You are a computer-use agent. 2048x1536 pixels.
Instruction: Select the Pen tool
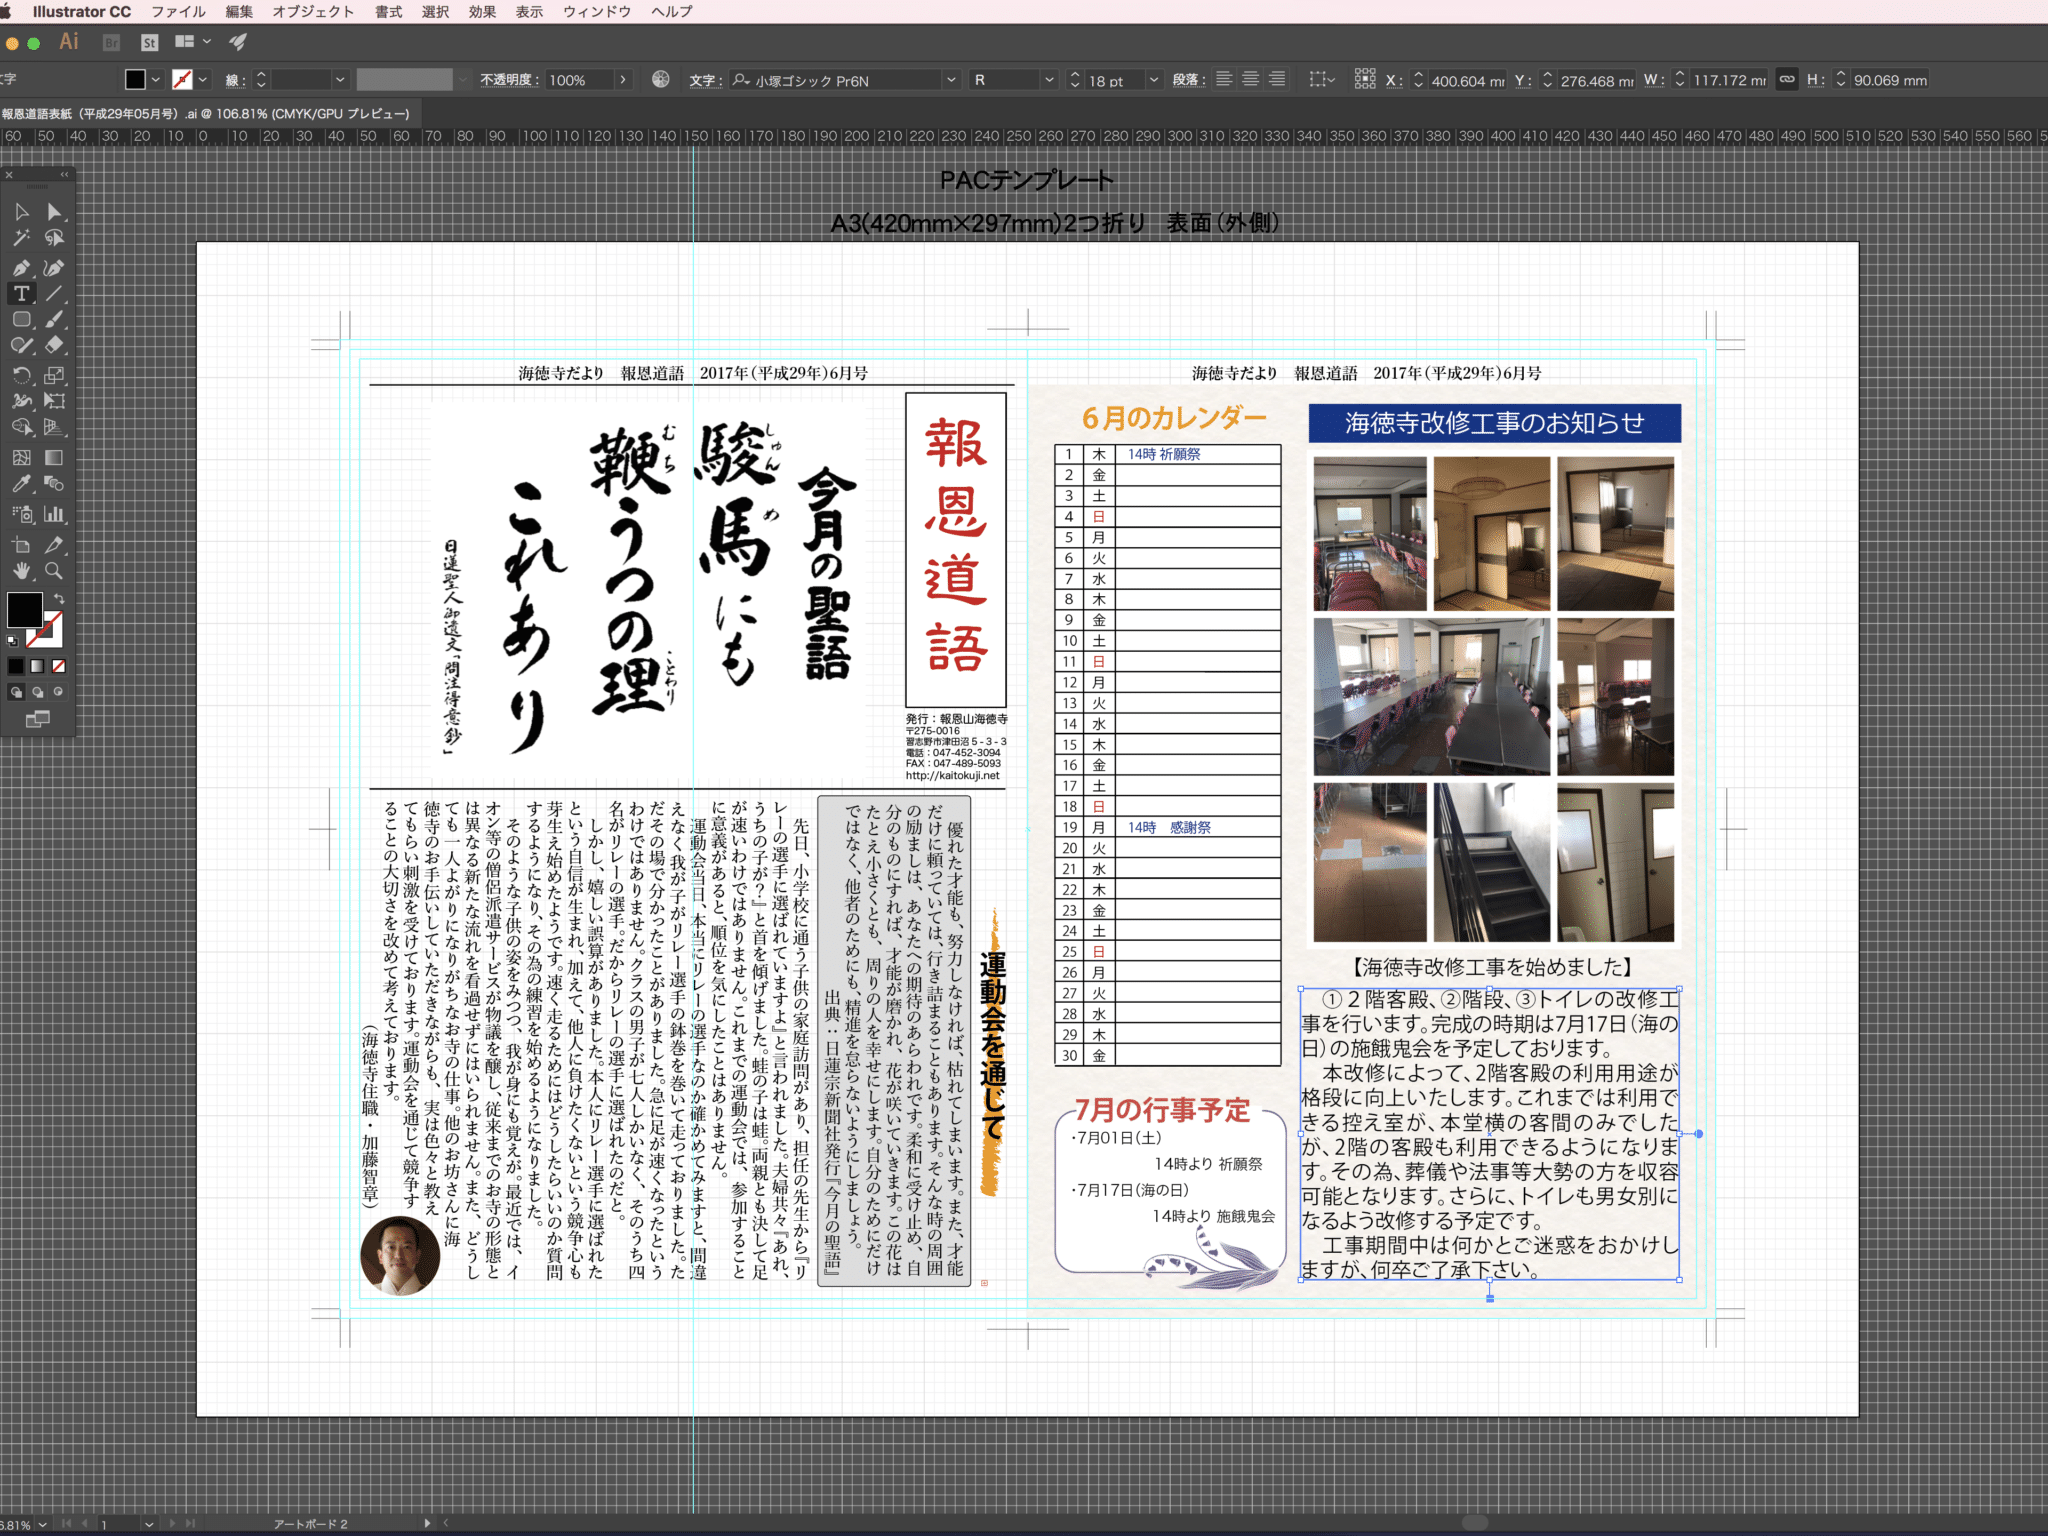[21, 268]
